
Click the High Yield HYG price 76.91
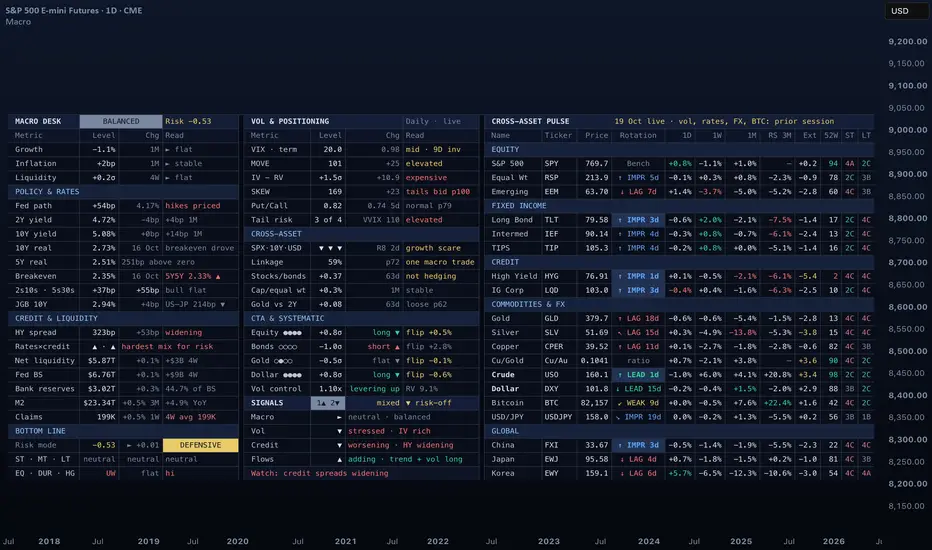(x=597, y=276)
